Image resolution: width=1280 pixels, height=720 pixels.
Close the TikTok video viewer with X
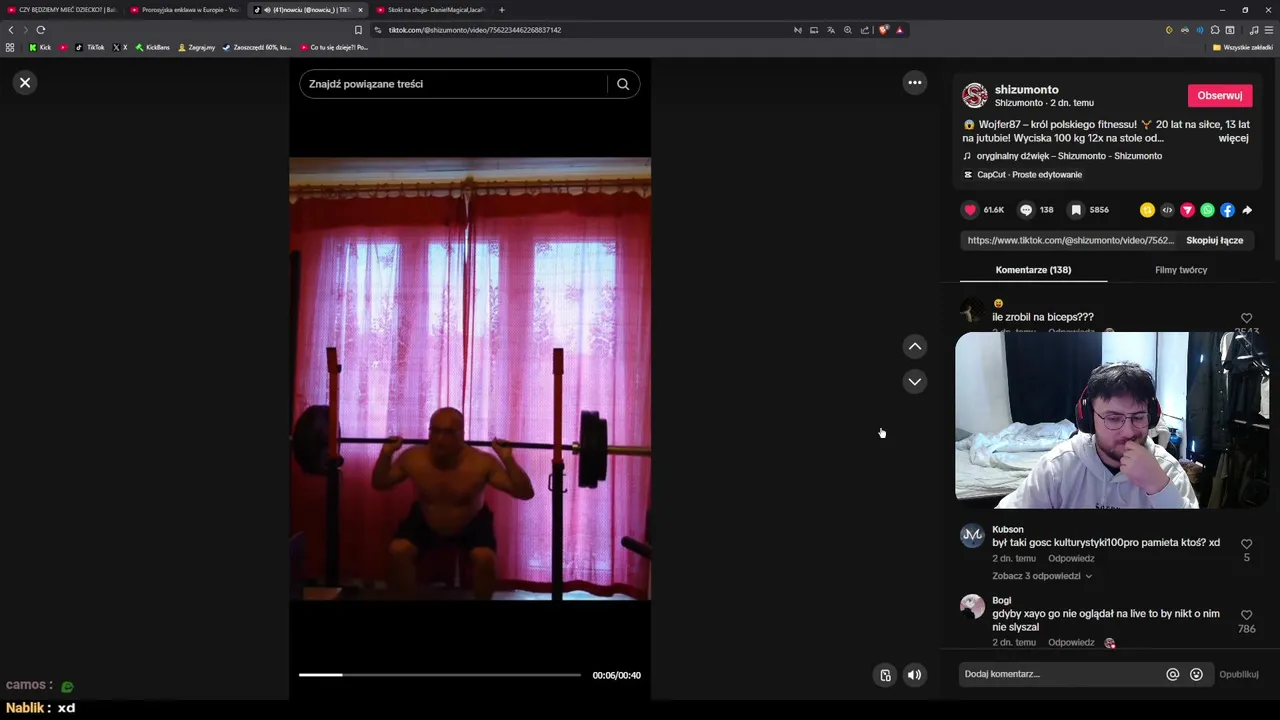click(25, 83)
